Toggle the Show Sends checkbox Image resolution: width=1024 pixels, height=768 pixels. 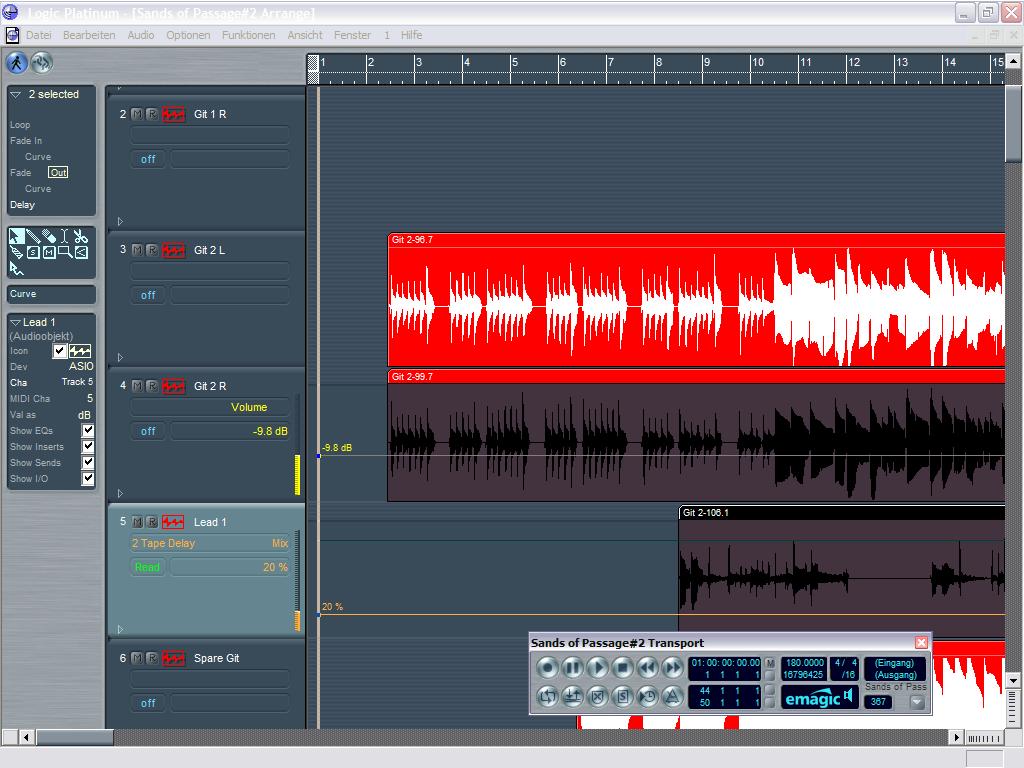coord(88,462)
